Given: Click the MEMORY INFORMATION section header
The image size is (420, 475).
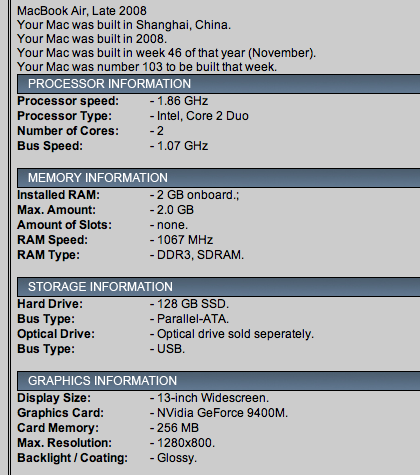Looking at the screenshot, I should [219, 178].
